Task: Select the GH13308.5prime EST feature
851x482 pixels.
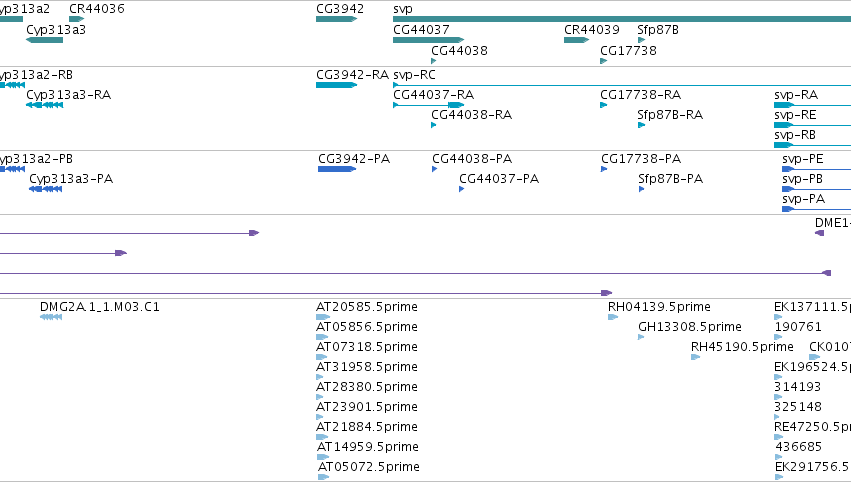Action: click(641, 337)
